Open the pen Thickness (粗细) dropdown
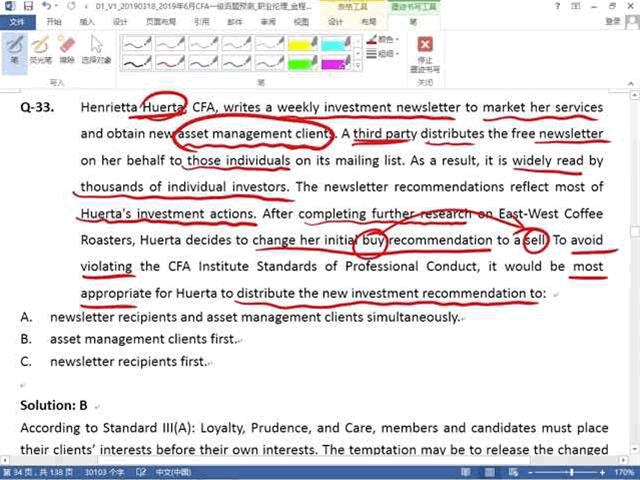This screenshot has width=640, height=480. coord(382,53)
